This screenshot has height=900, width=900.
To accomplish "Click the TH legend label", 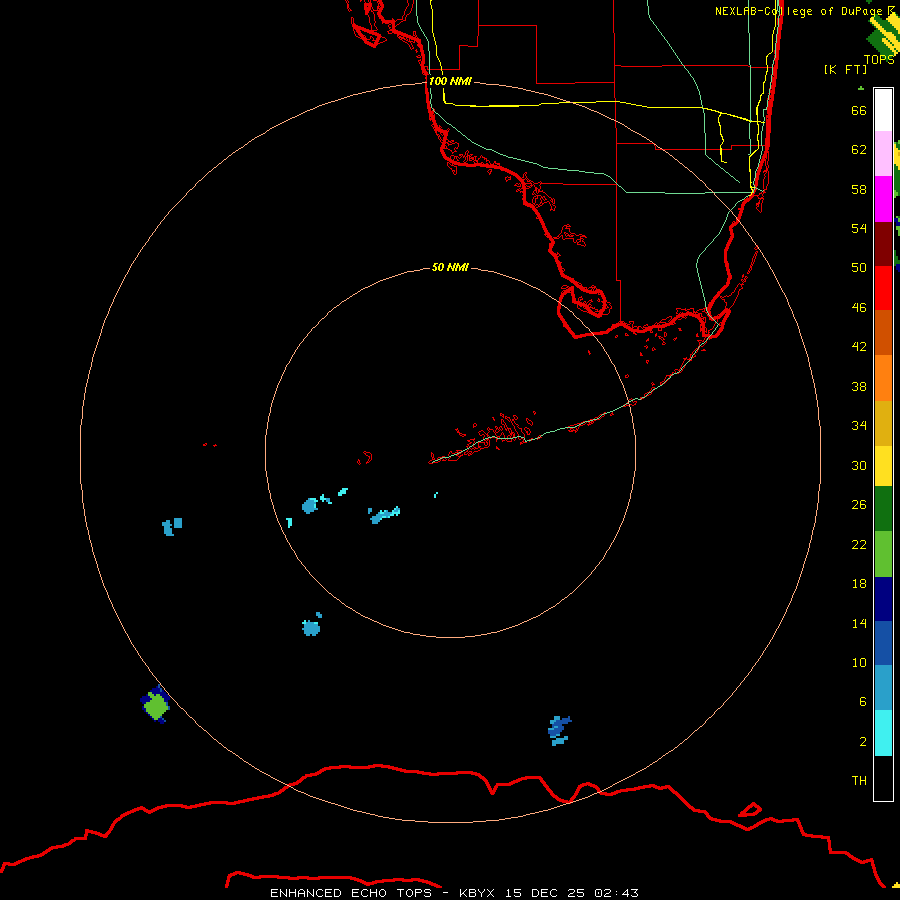I will [859, 781].
